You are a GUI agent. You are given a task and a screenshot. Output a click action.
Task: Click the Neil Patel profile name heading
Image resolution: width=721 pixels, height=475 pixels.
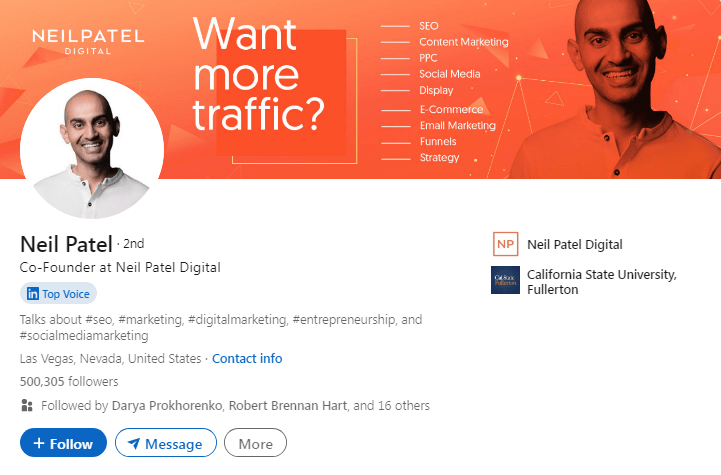pyautogui.click(x=66, y=244)
